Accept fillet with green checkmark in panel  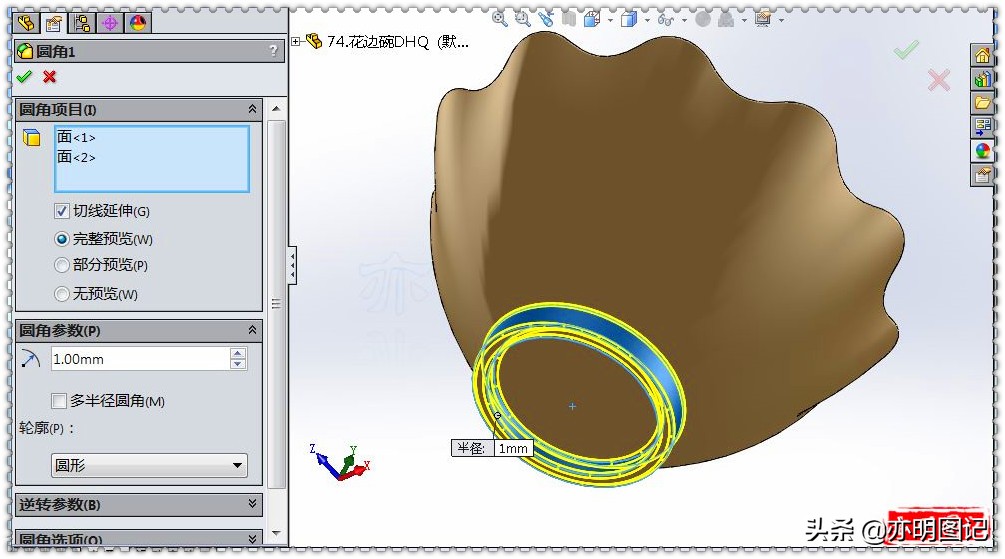24,77
